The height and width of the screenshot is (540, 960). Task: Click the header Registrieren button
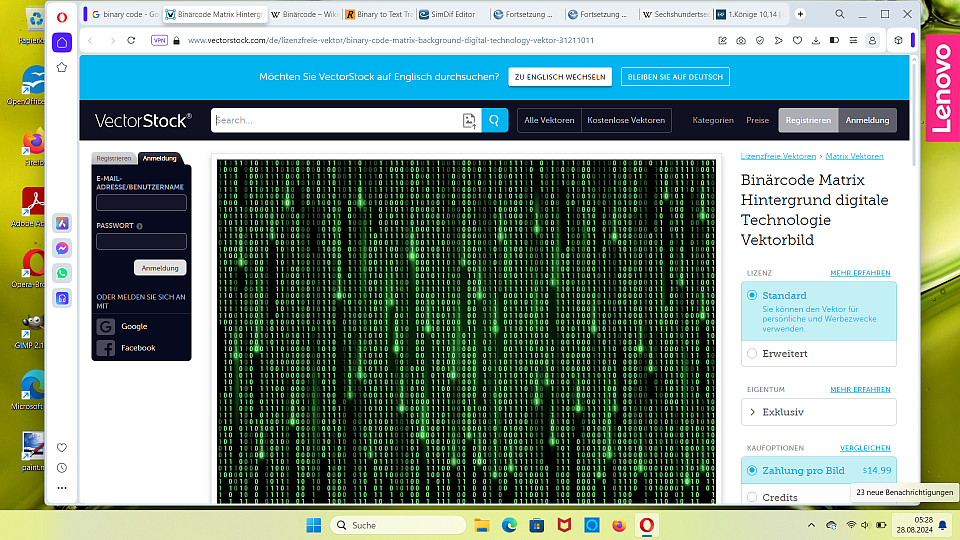[x=808, y=120]
